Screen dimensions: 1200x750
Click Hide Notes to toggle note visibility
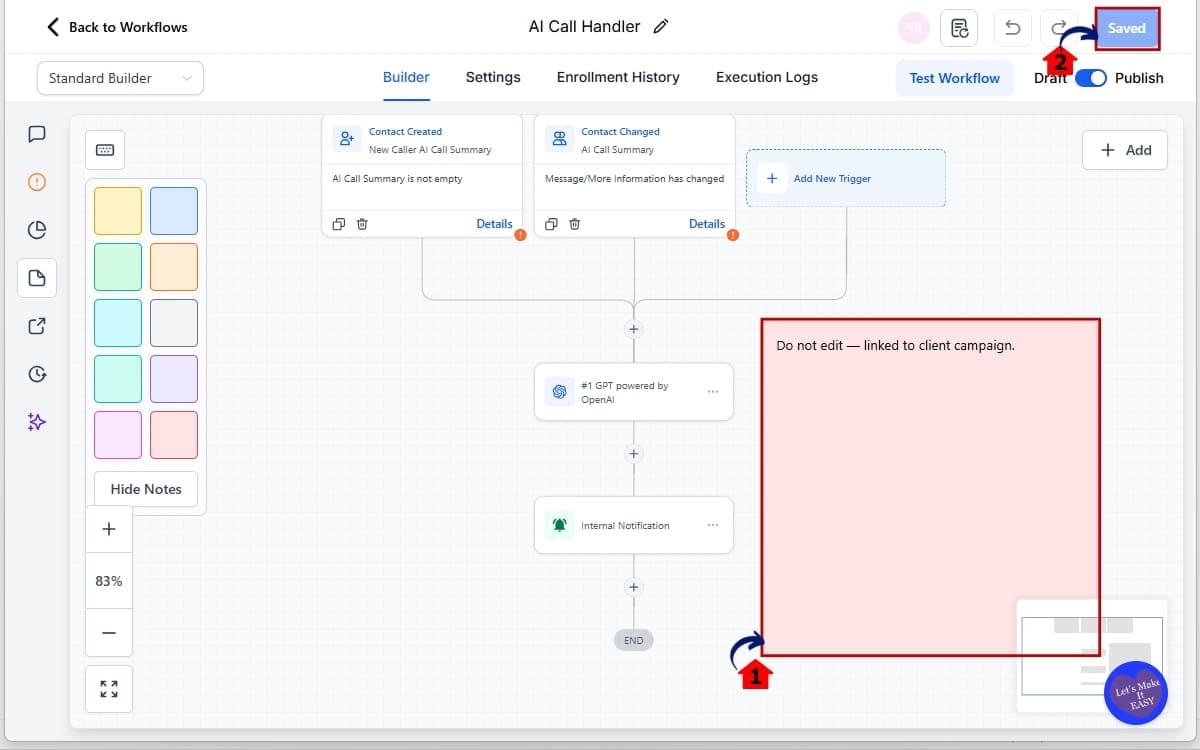[x=146, y=489]
